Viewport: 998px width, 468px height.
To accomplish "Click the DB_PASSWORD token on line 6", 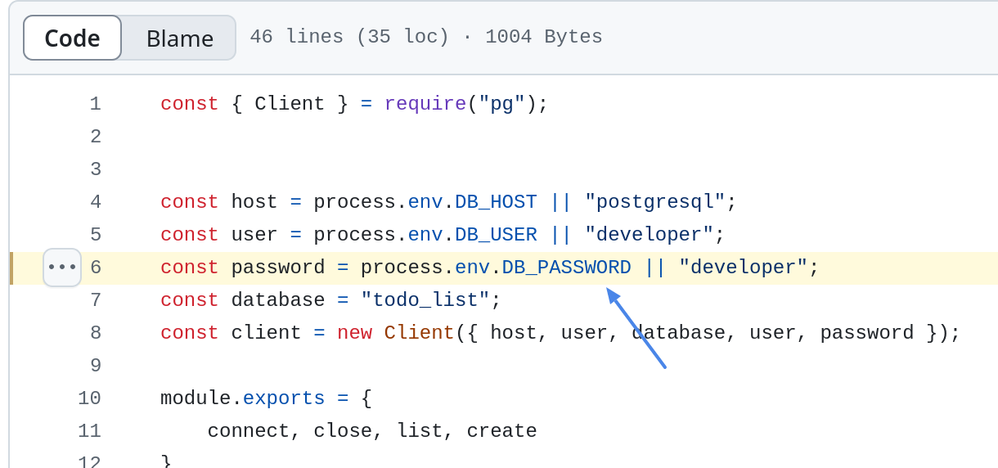I will [x=566, y=268].
